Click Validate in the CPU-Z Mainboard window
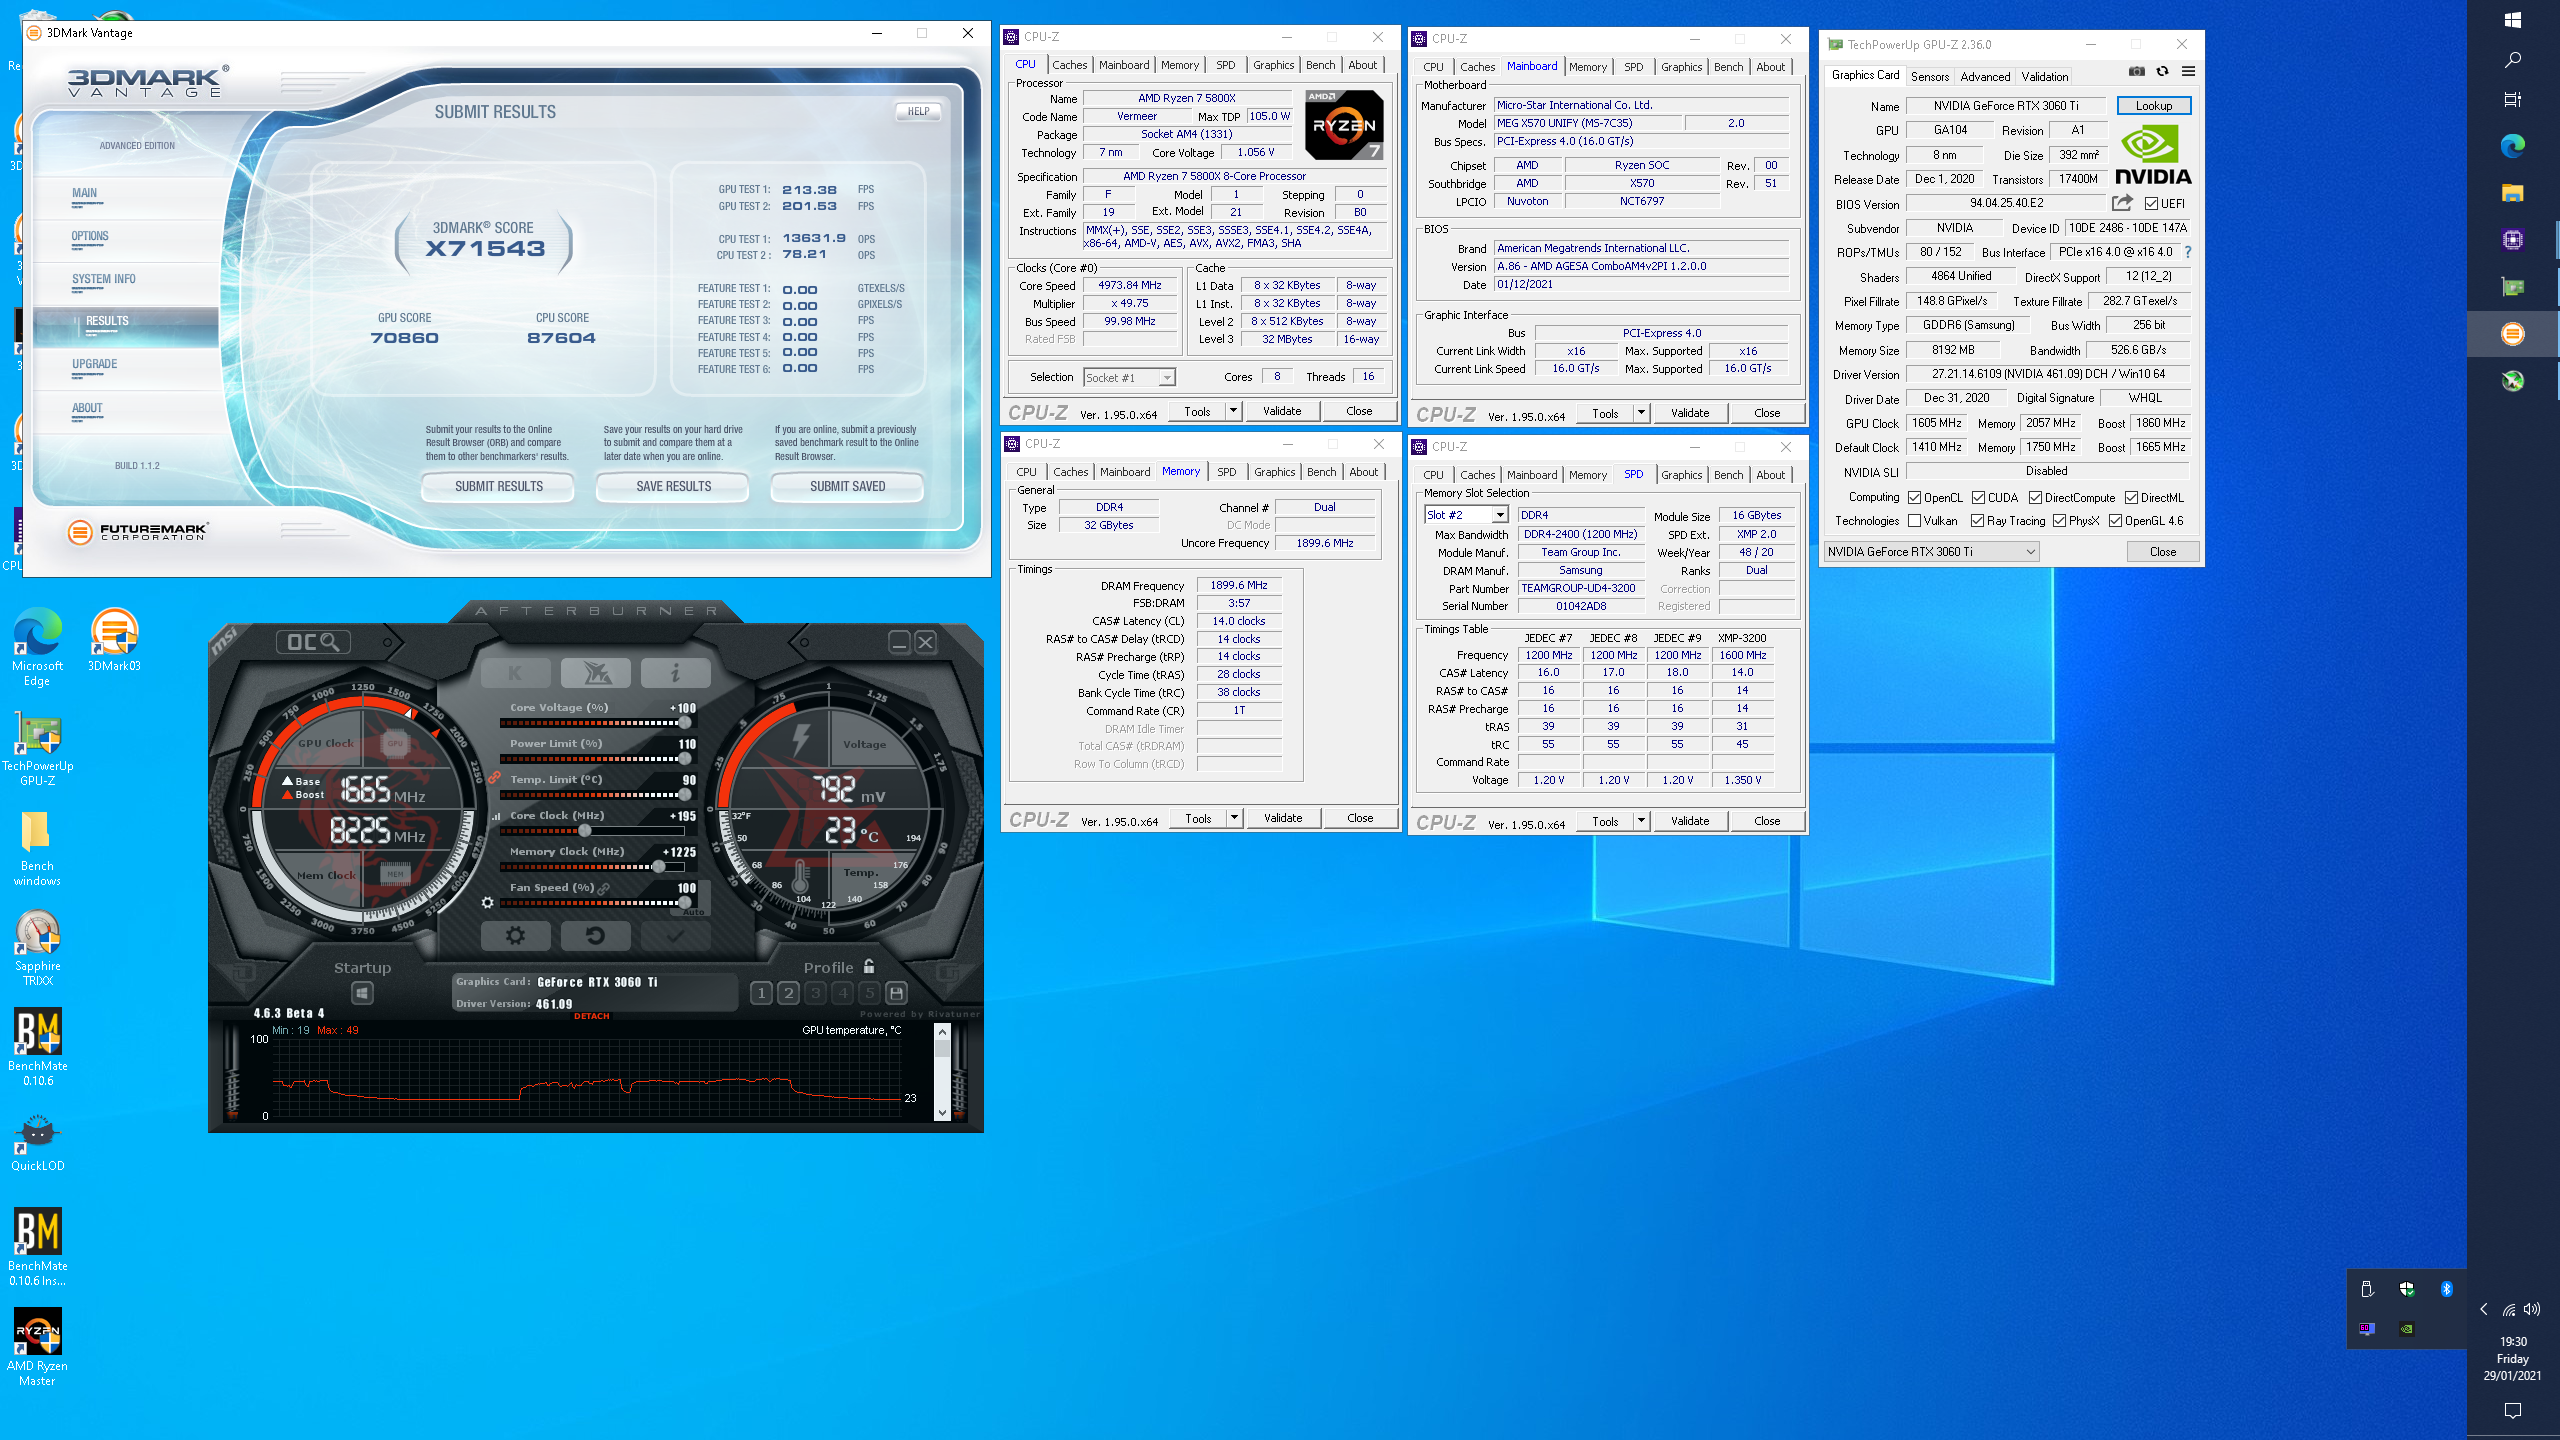 point(1689,413)
